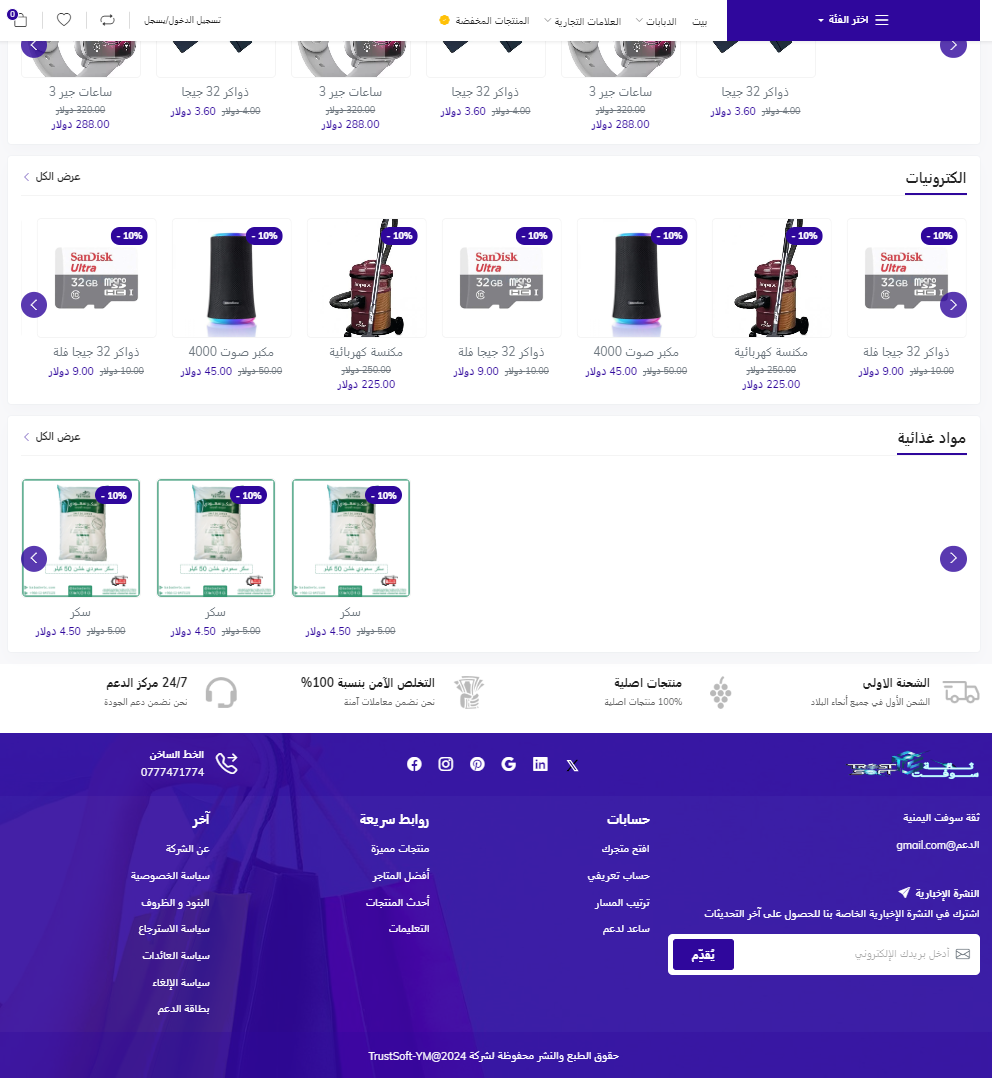Open the compare arrows icon
The width and height of the screenshot is (992, 1078).
107,20
